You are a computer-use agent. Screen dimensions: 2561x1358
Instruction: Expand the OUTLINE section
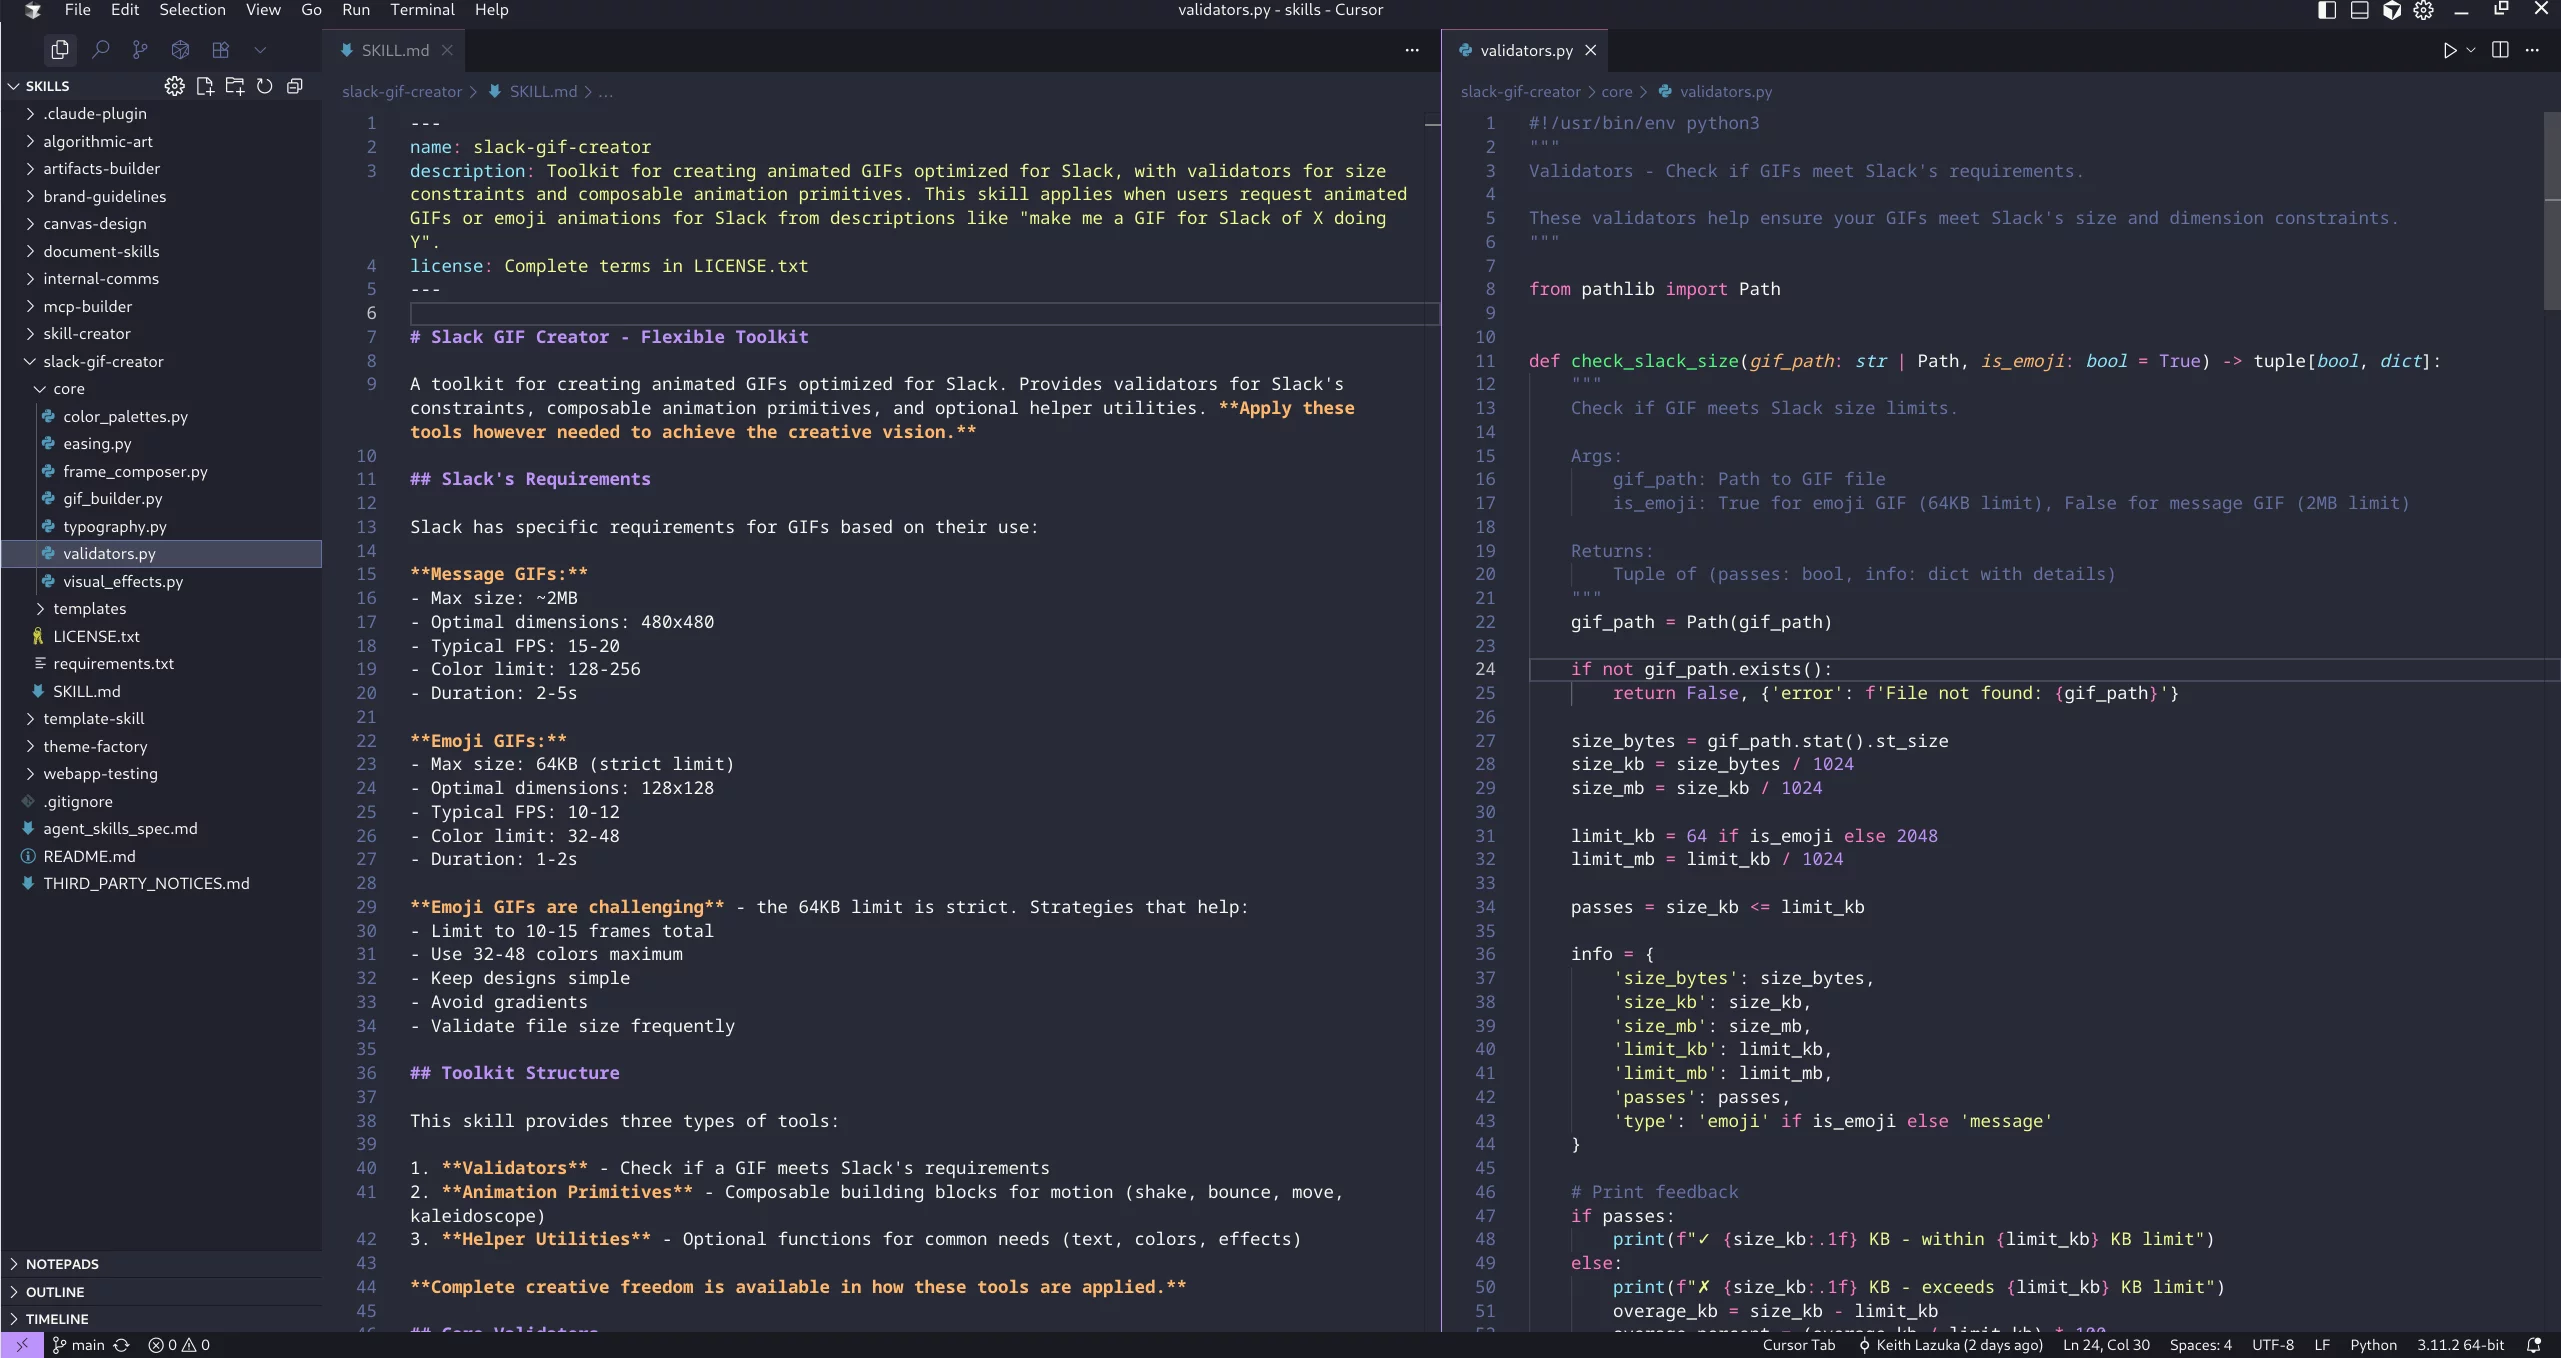tap(55, 1292)
